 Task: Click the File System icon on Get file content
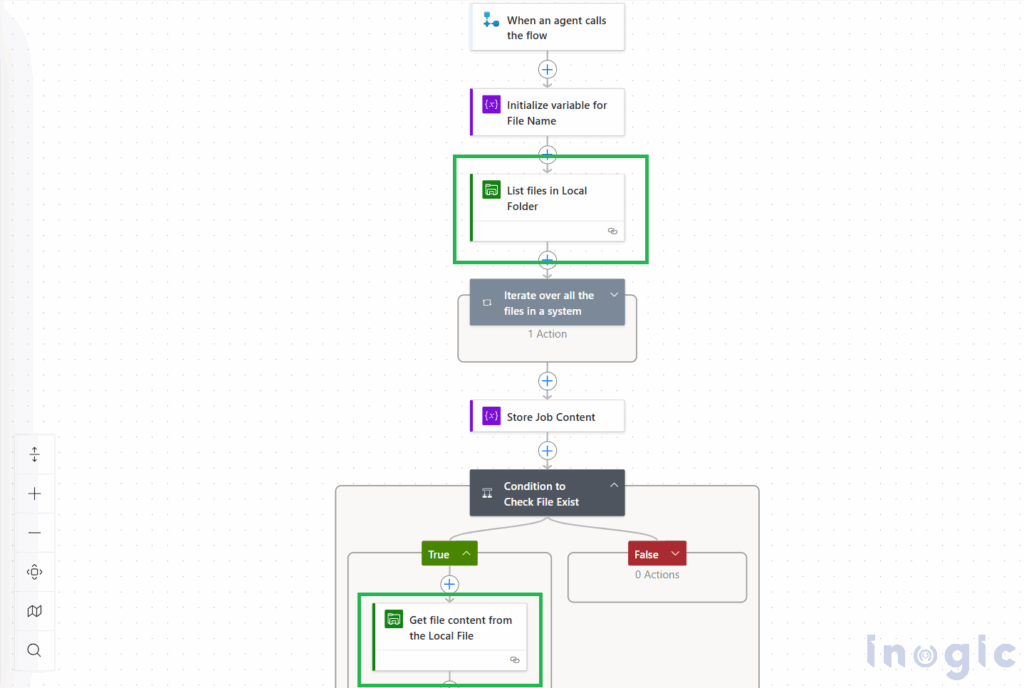[x=394, y=620]
